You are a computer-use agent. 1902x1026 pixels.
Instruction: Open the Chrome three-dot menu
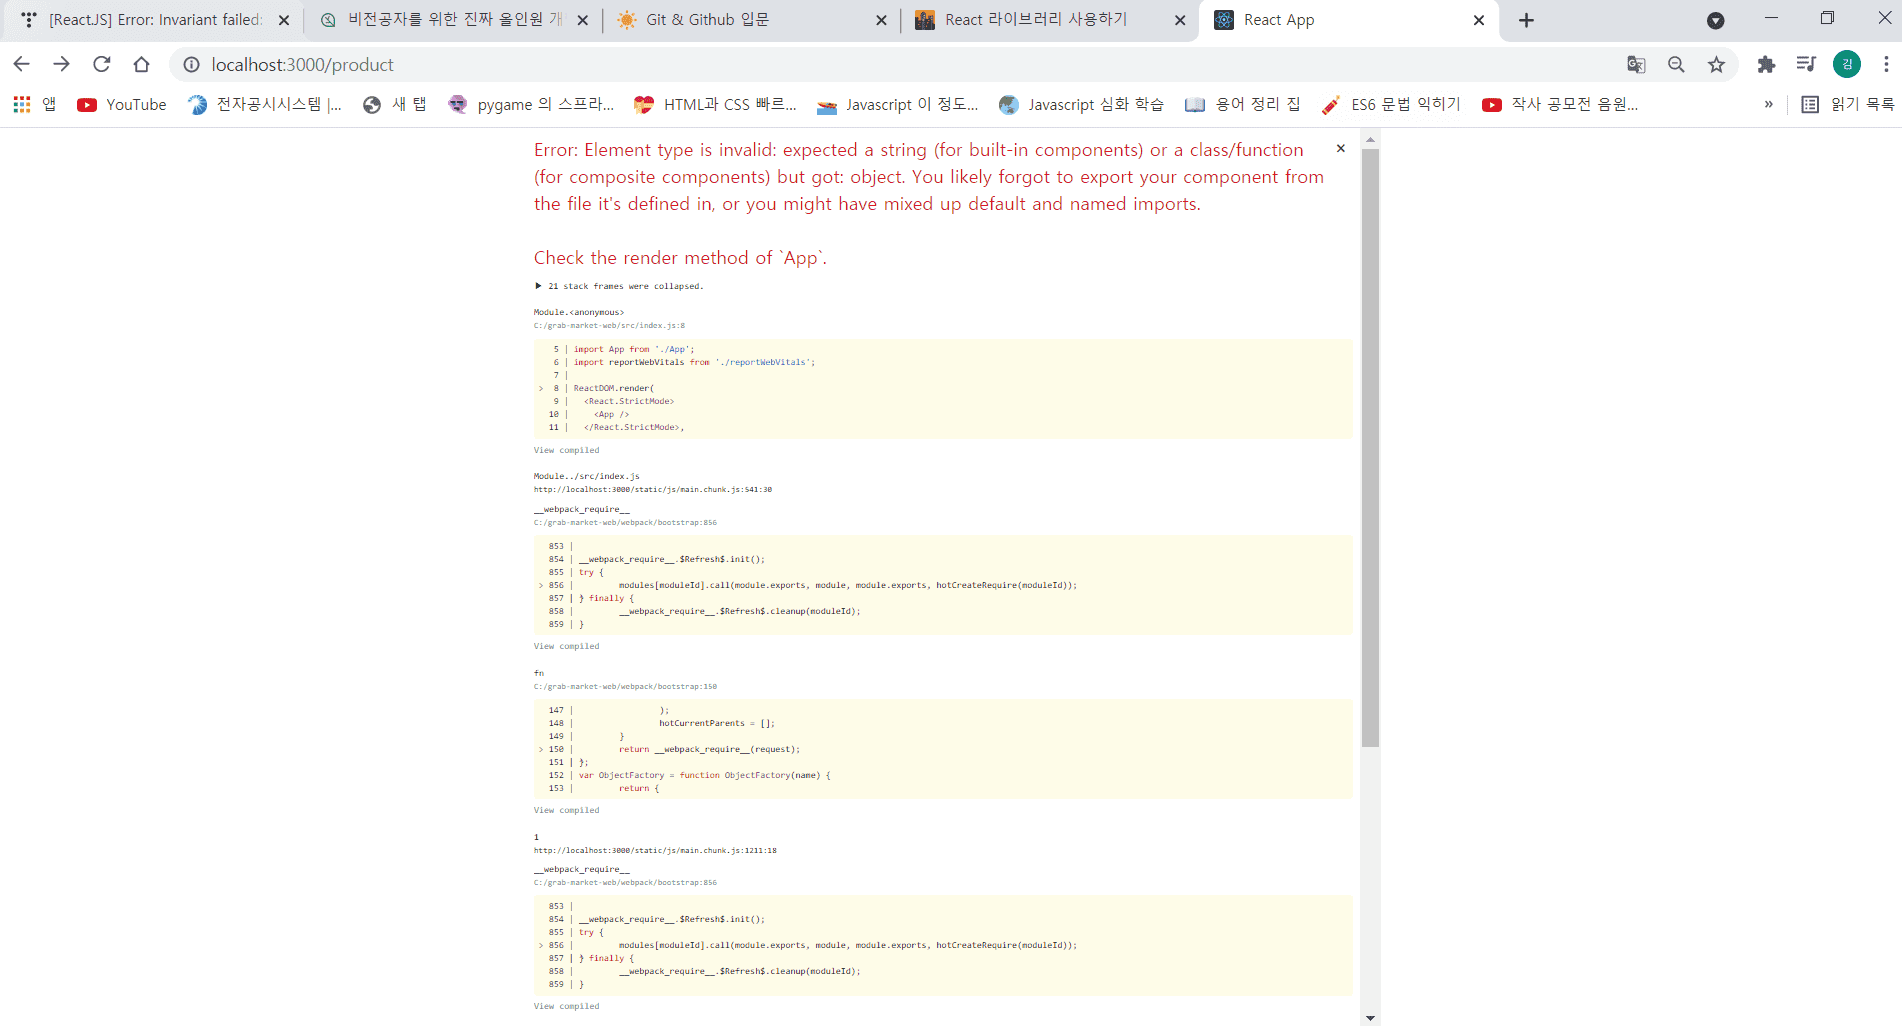[1886, 65]
